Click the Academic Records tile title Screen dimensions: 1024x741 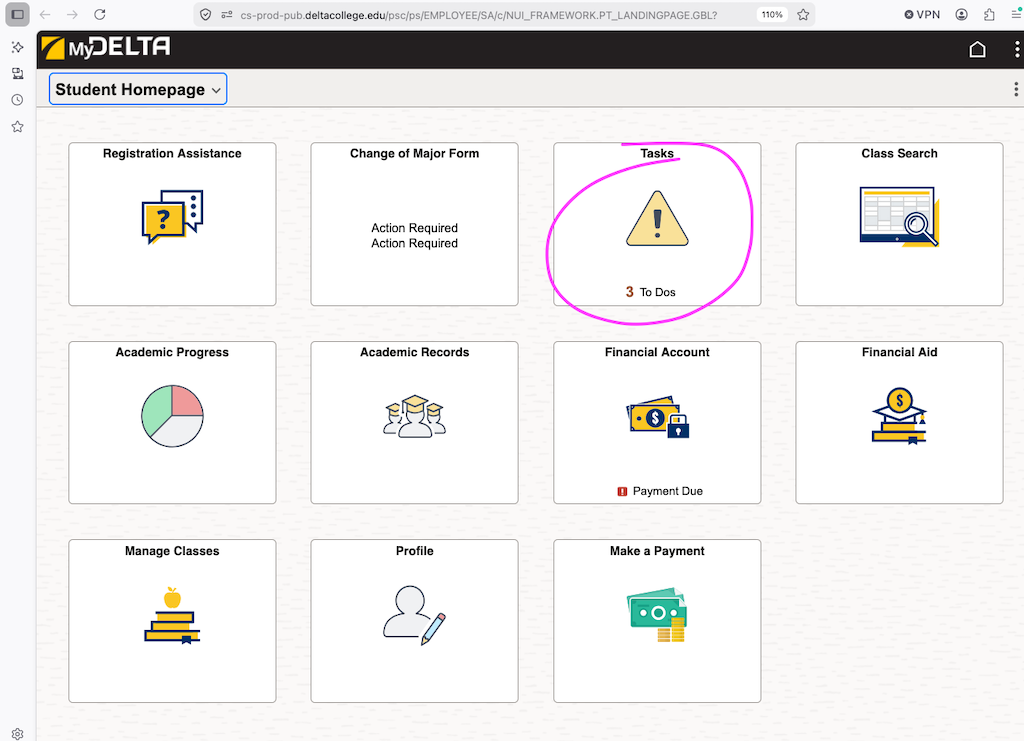point(415,352)
